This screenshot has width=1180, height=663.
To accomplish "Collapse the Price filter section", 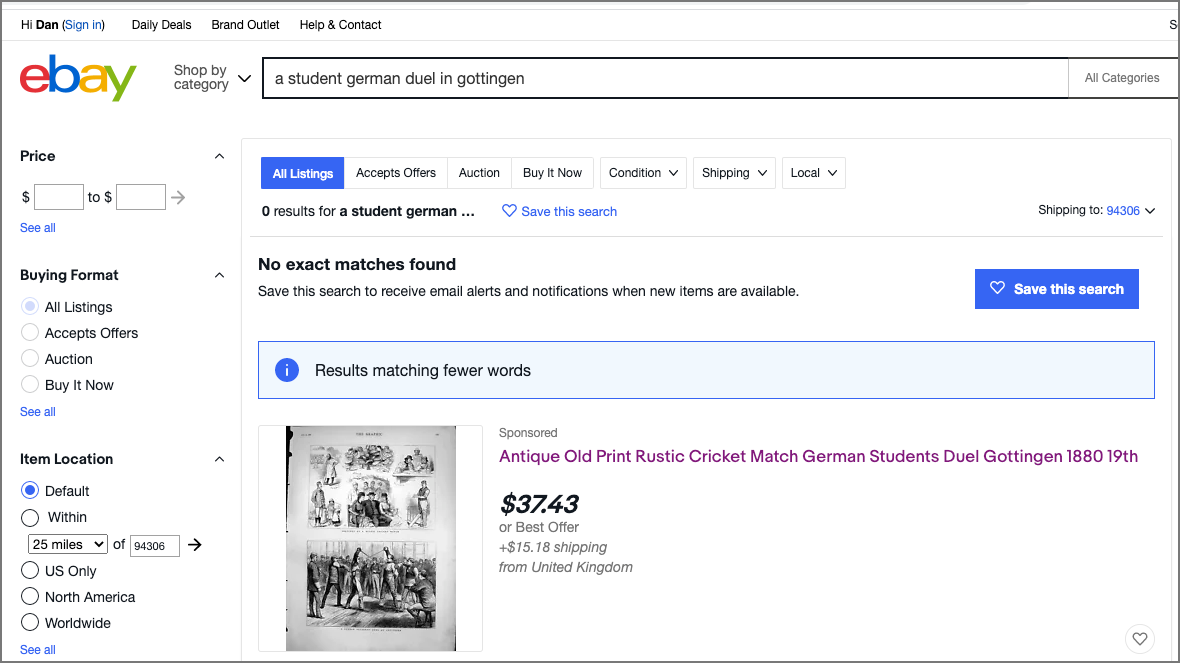I will pyautogui.click(x=219, y=156).
